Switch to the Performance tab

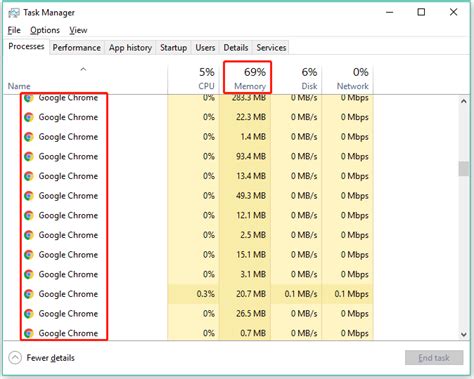coord(77,48)
